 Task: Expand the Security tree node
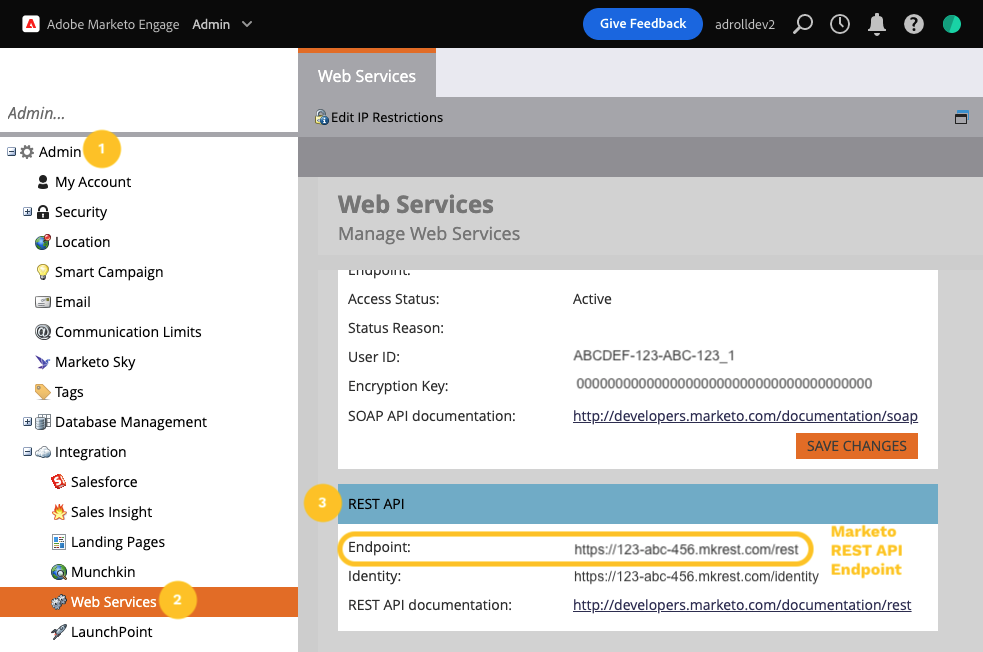[28, 212]
